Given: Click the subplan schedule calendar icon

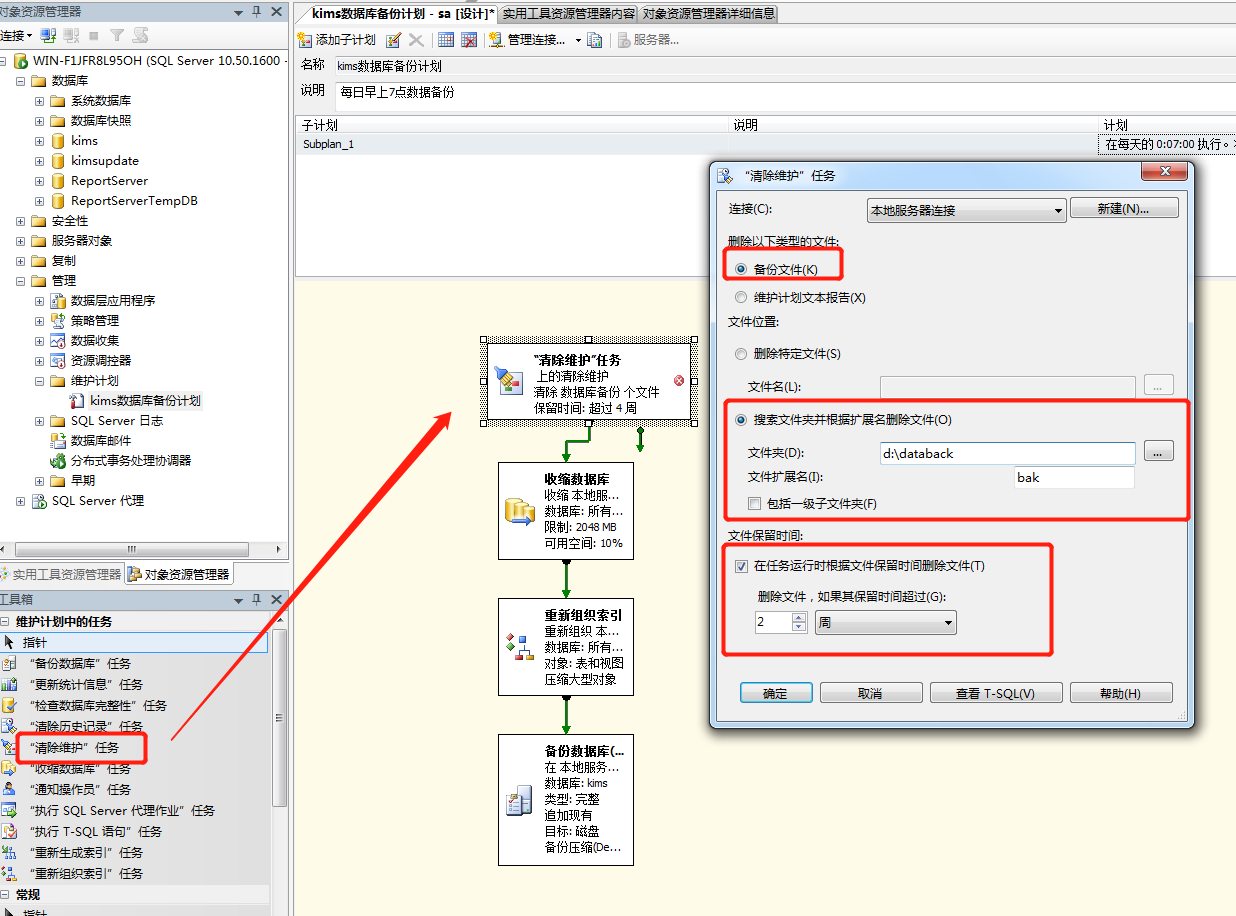Looking at the screenshot, I should tap(446, 40).
